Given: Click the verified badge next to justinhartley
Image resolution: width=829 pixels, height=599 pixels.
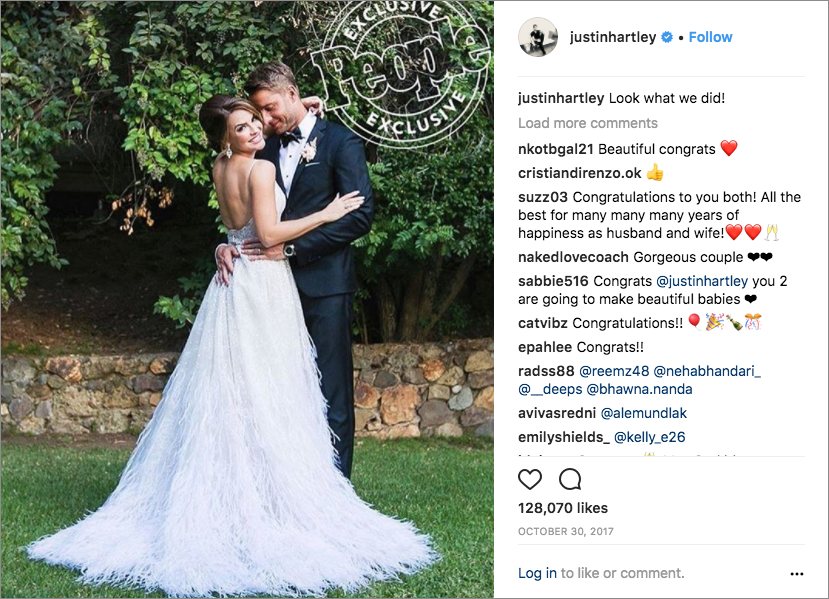Looking at the screenshot, I should tap(667, 37).
